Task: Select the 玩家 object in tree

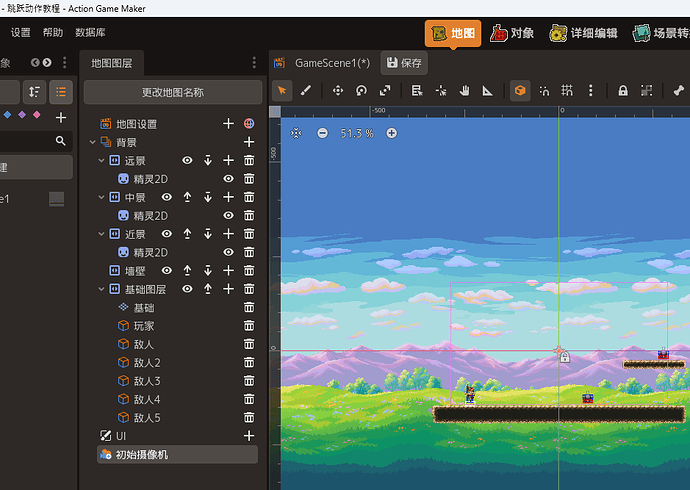Action: [x=144, y=326]
